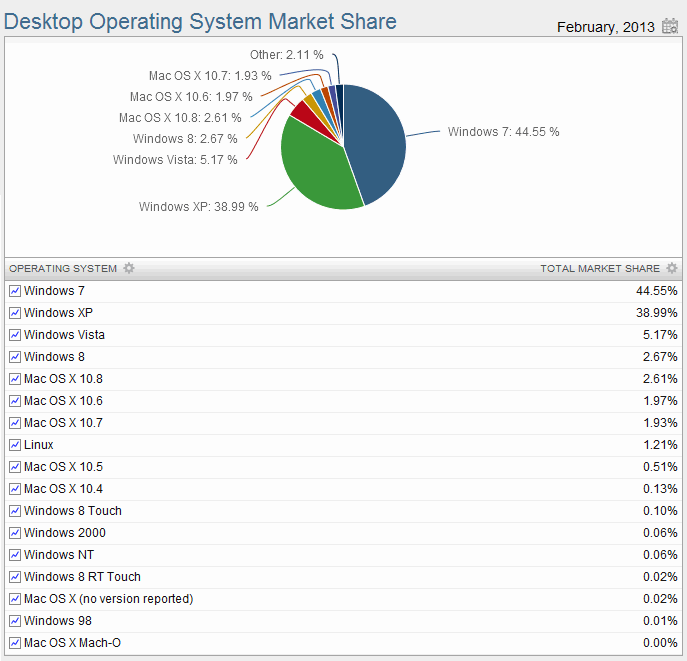Open trend chart icon for Mac OS X no version
Viewport: 687px width, 661px height.
(x=15, y=599)
